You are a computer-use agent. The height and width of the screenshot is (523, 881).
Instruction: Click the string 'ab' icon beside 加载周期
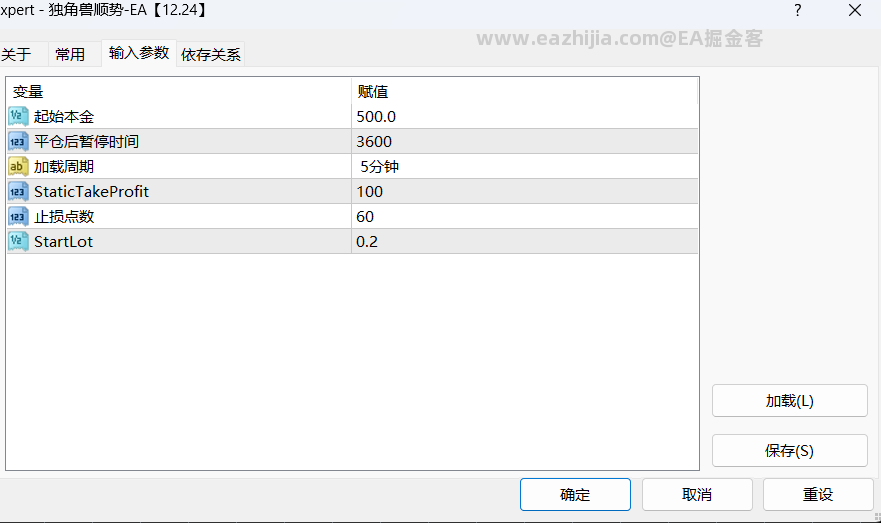coord(18,166)
